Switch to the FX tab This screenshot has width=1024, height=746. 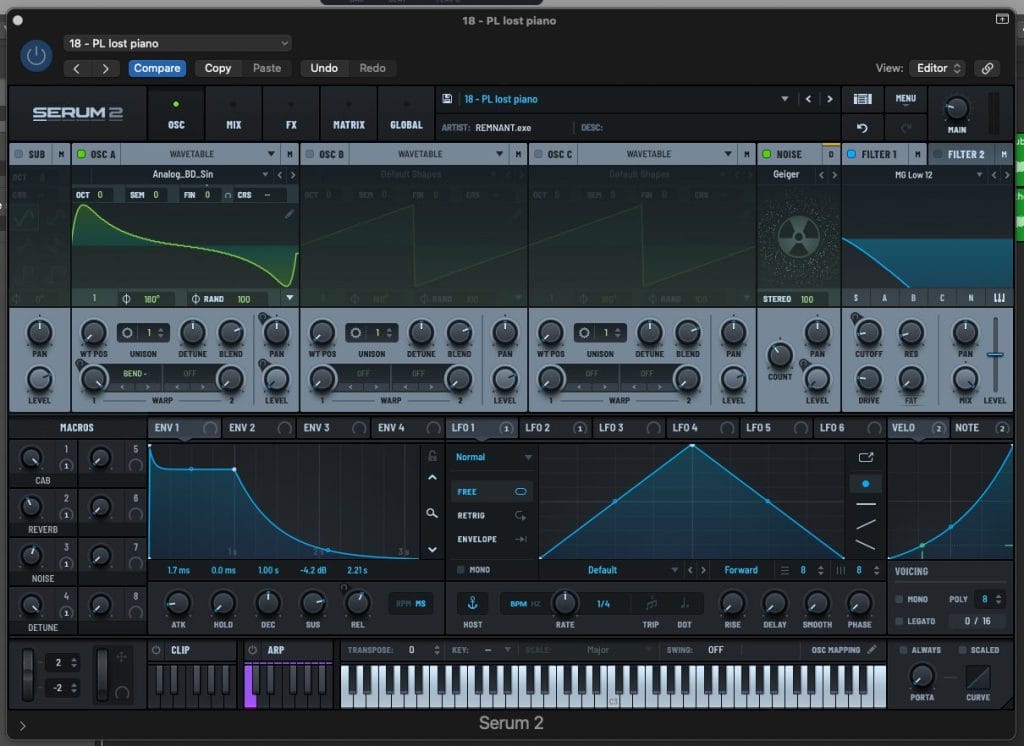291,114
